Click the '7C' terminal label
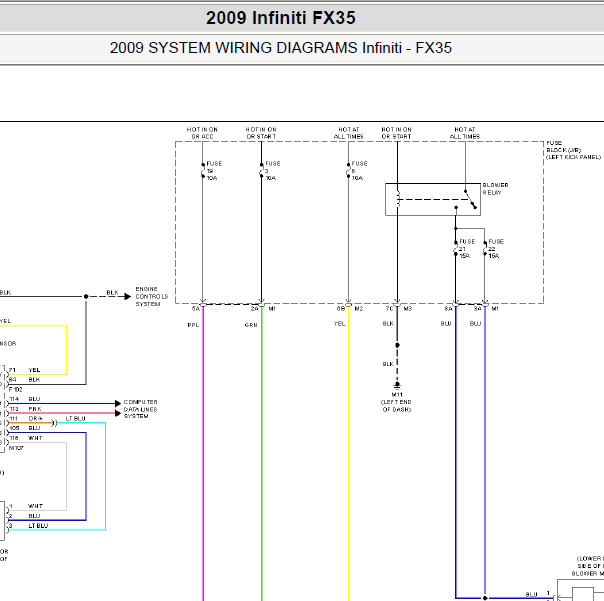Image resolution: width=604 pixels, height=601 pixels. point(389,309)
